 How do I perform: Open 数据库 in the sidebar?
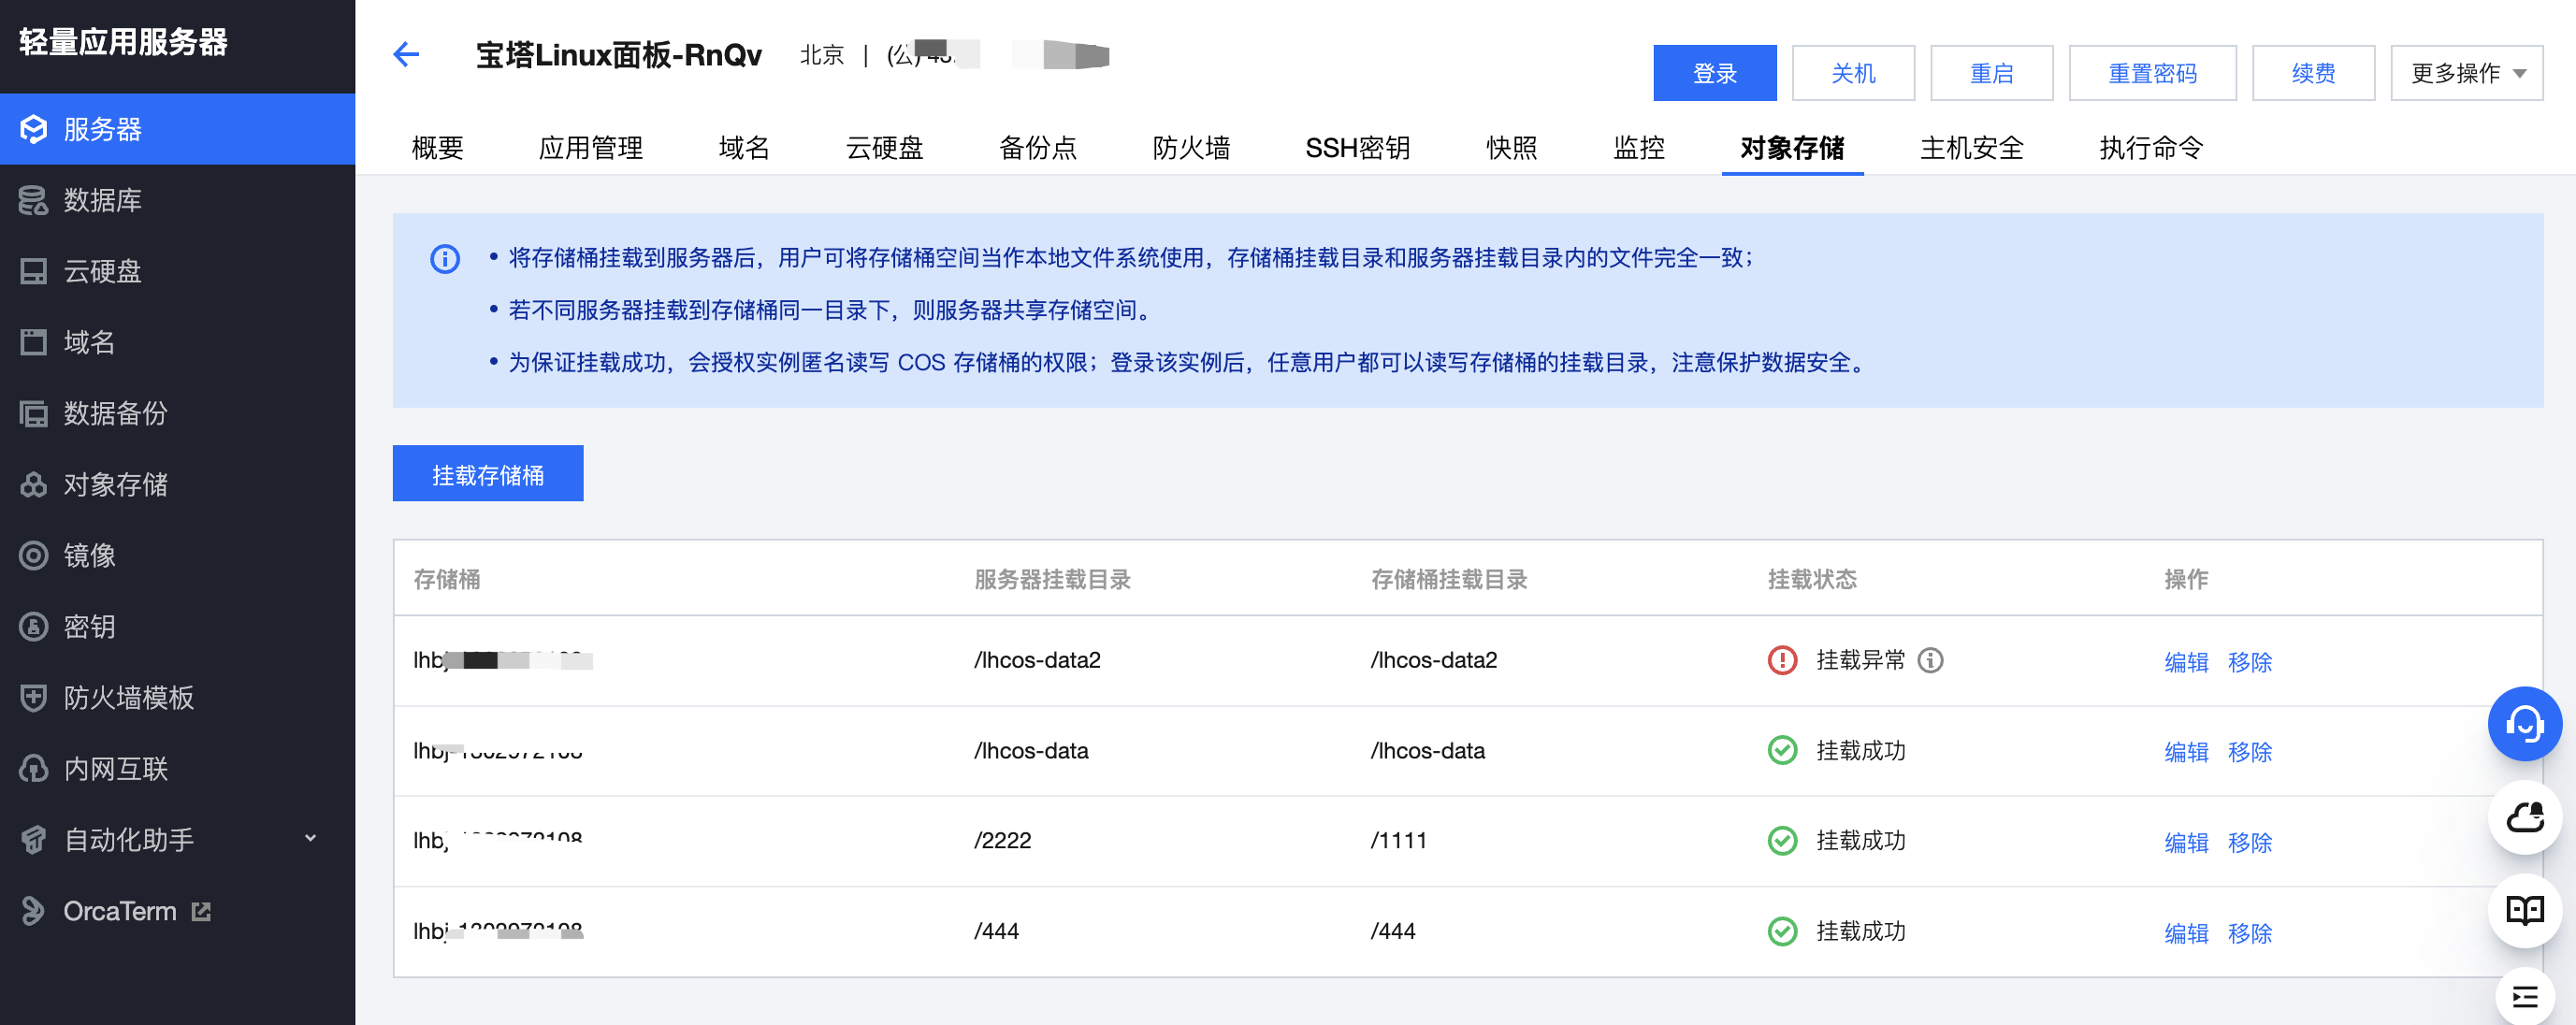click(x=102, y=200)
